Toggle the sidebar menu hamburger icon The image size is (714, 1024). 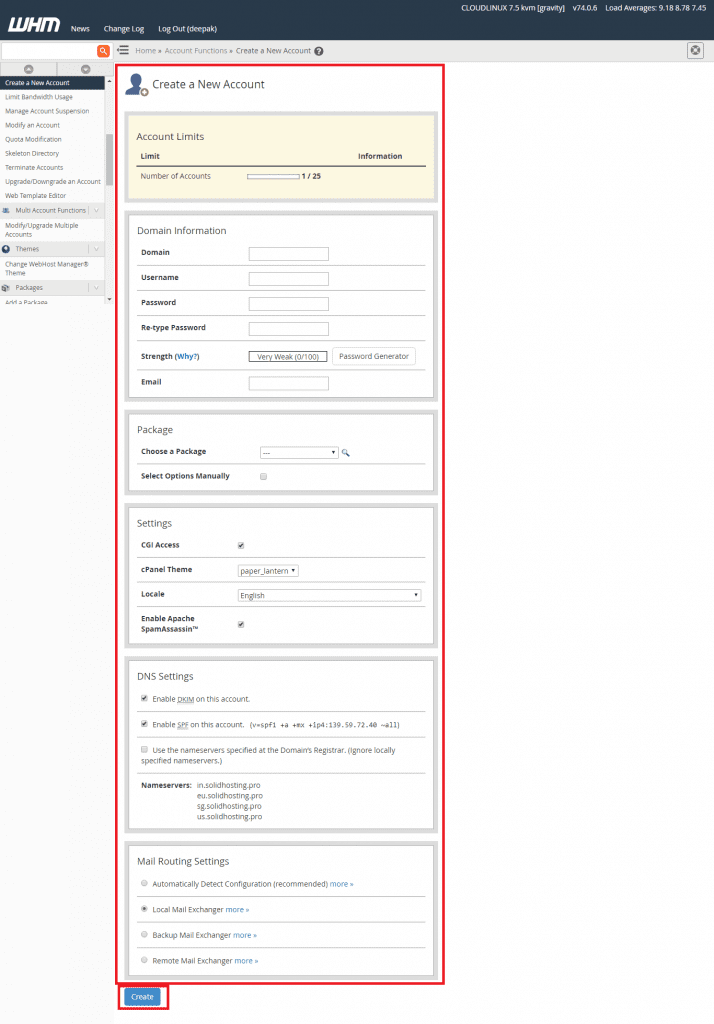pyautogui.click(x=122, y=50)
